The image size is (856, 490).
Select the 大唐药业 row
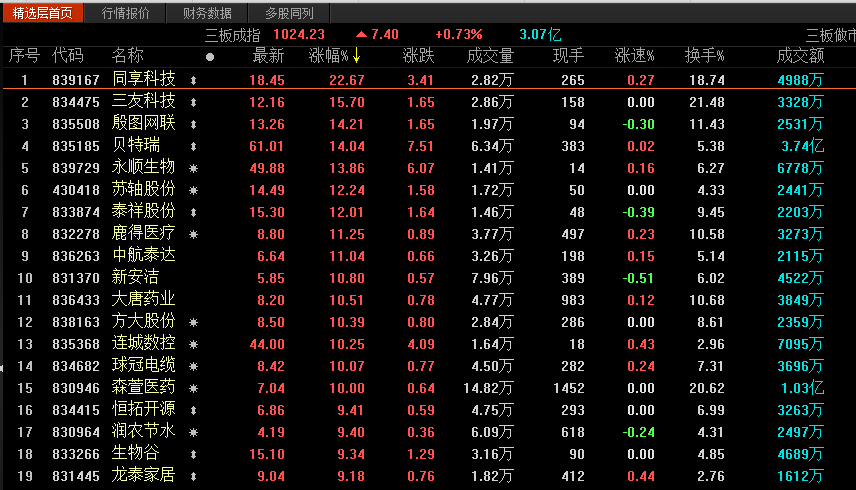(x=143, y=299)
